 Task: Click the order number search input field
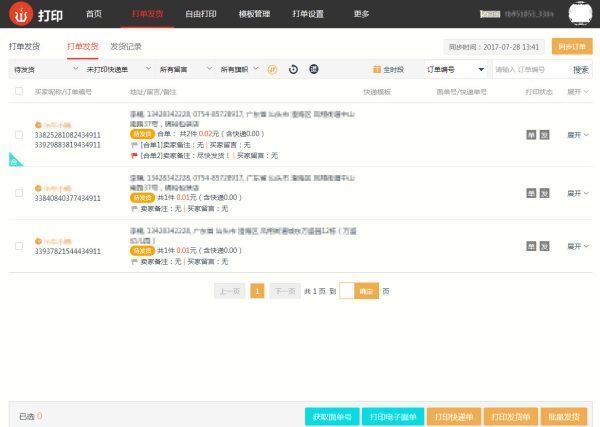530,69
